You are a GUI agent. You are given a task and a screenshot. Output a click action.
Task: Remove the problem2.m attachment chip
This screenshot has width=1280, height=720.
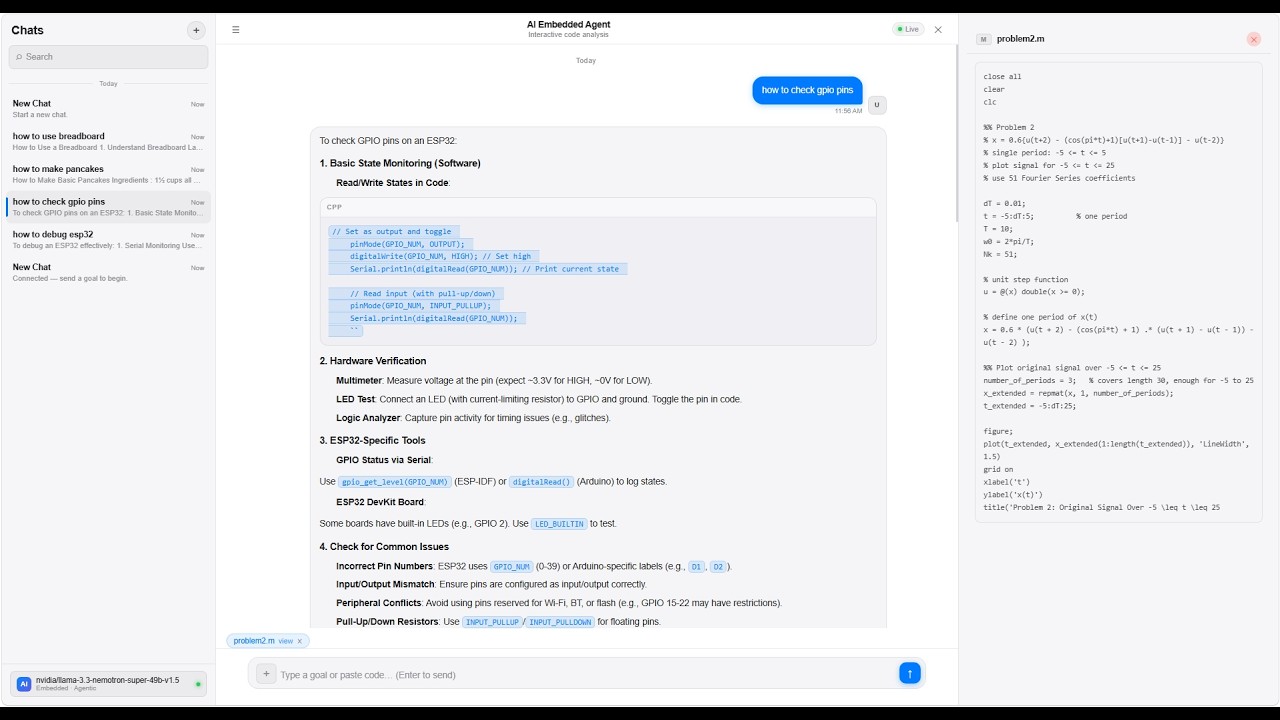[299, 641]
